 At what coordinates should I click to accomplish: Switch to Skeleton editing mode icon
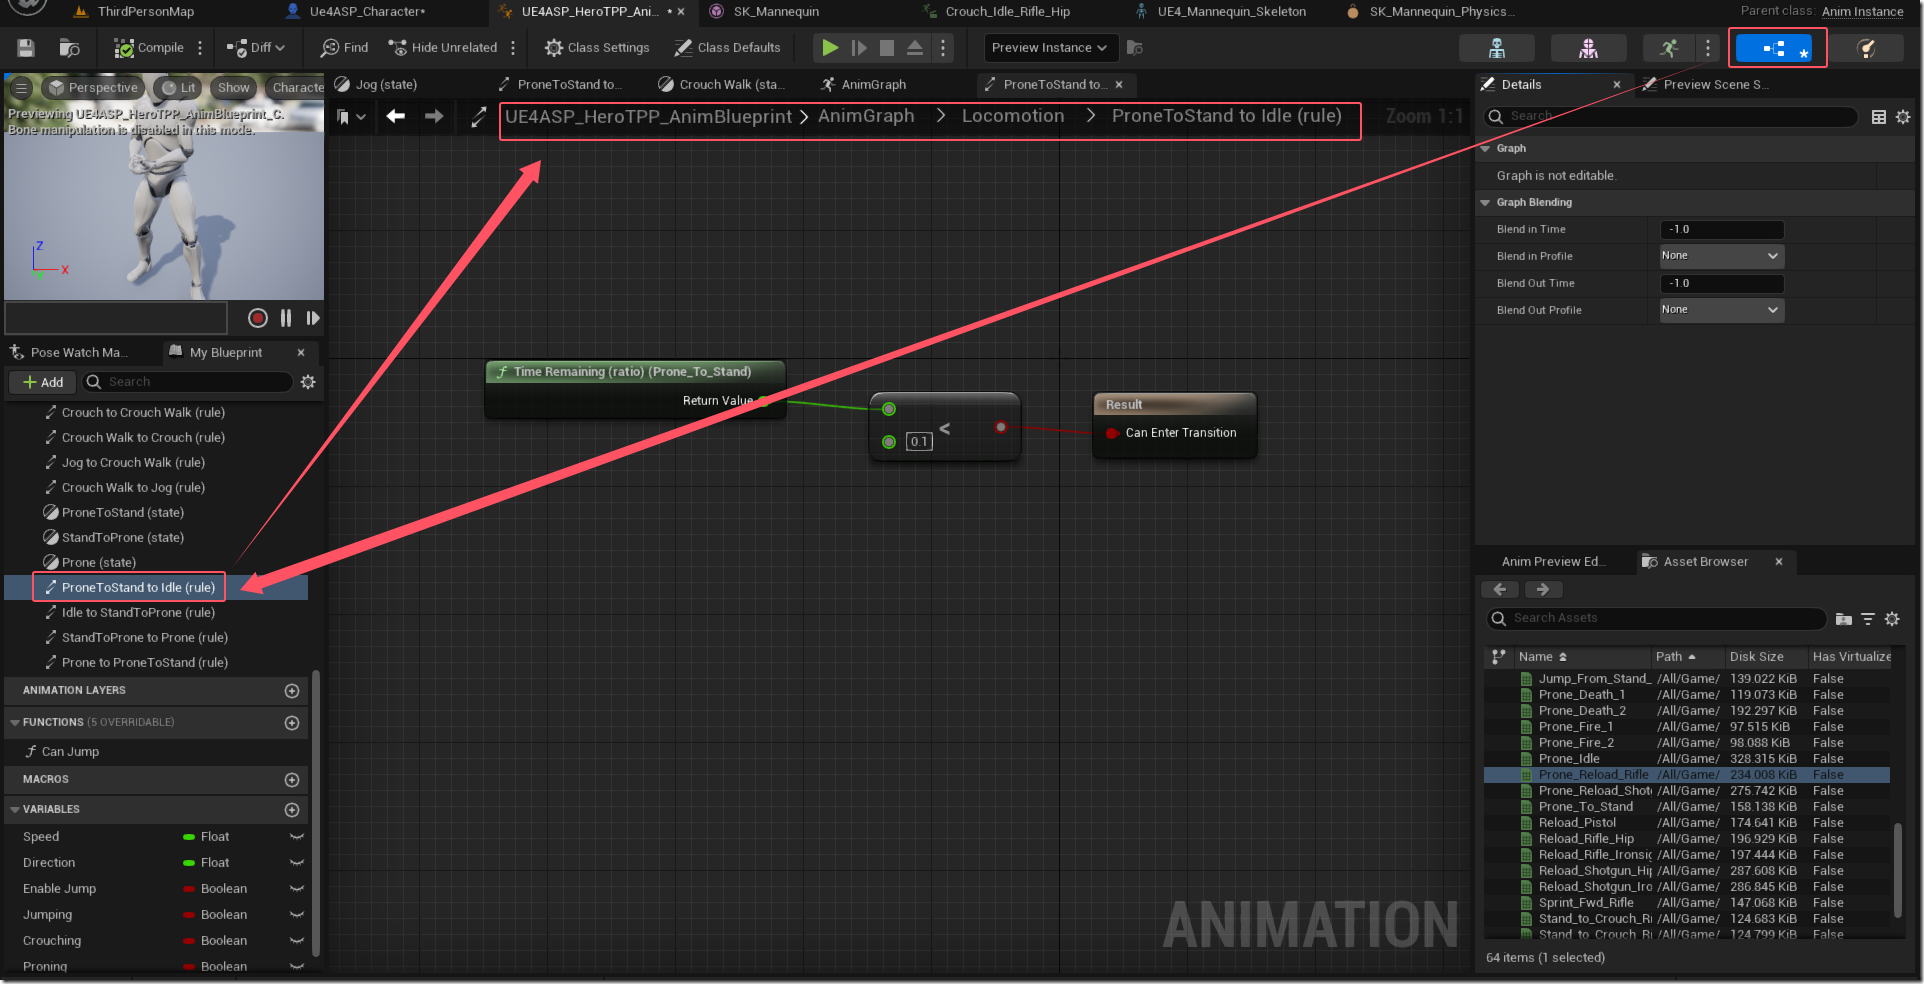coord(1496,48)
